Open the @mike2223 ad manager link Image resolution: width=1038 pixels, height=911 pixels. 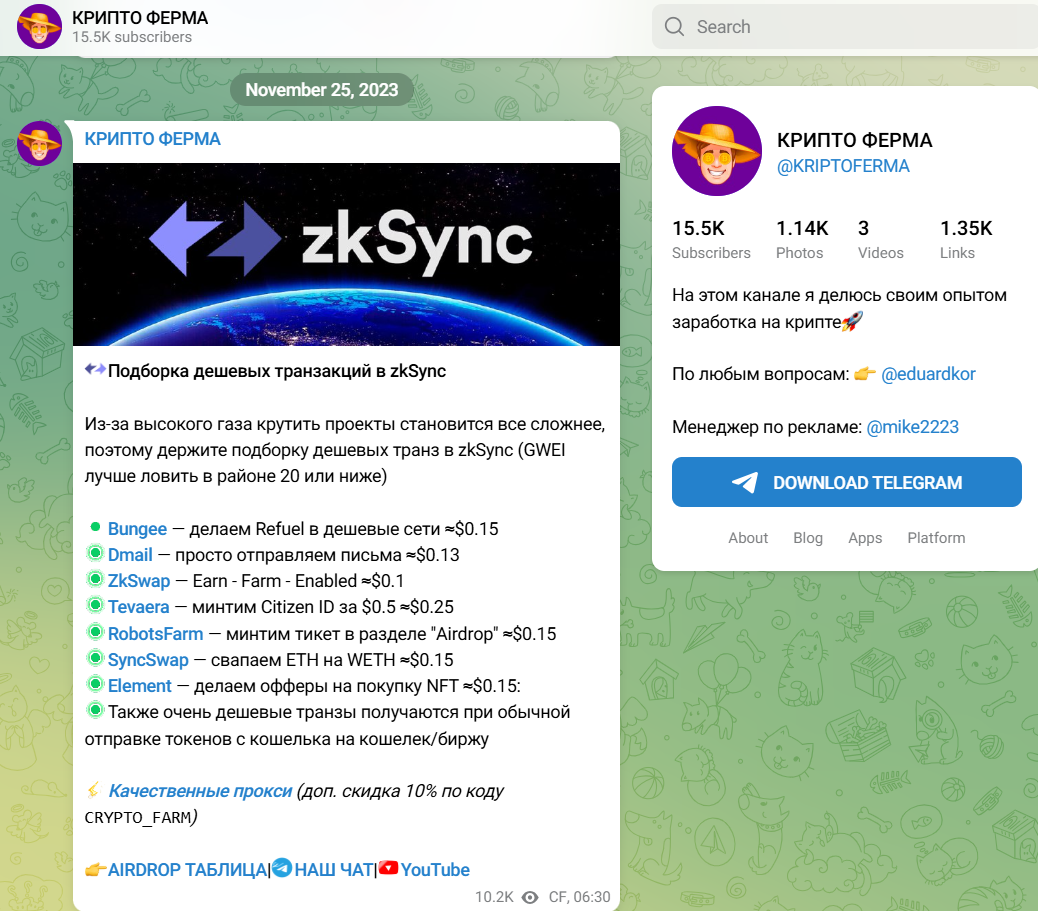pyautogui.click(x=912, y=427)
